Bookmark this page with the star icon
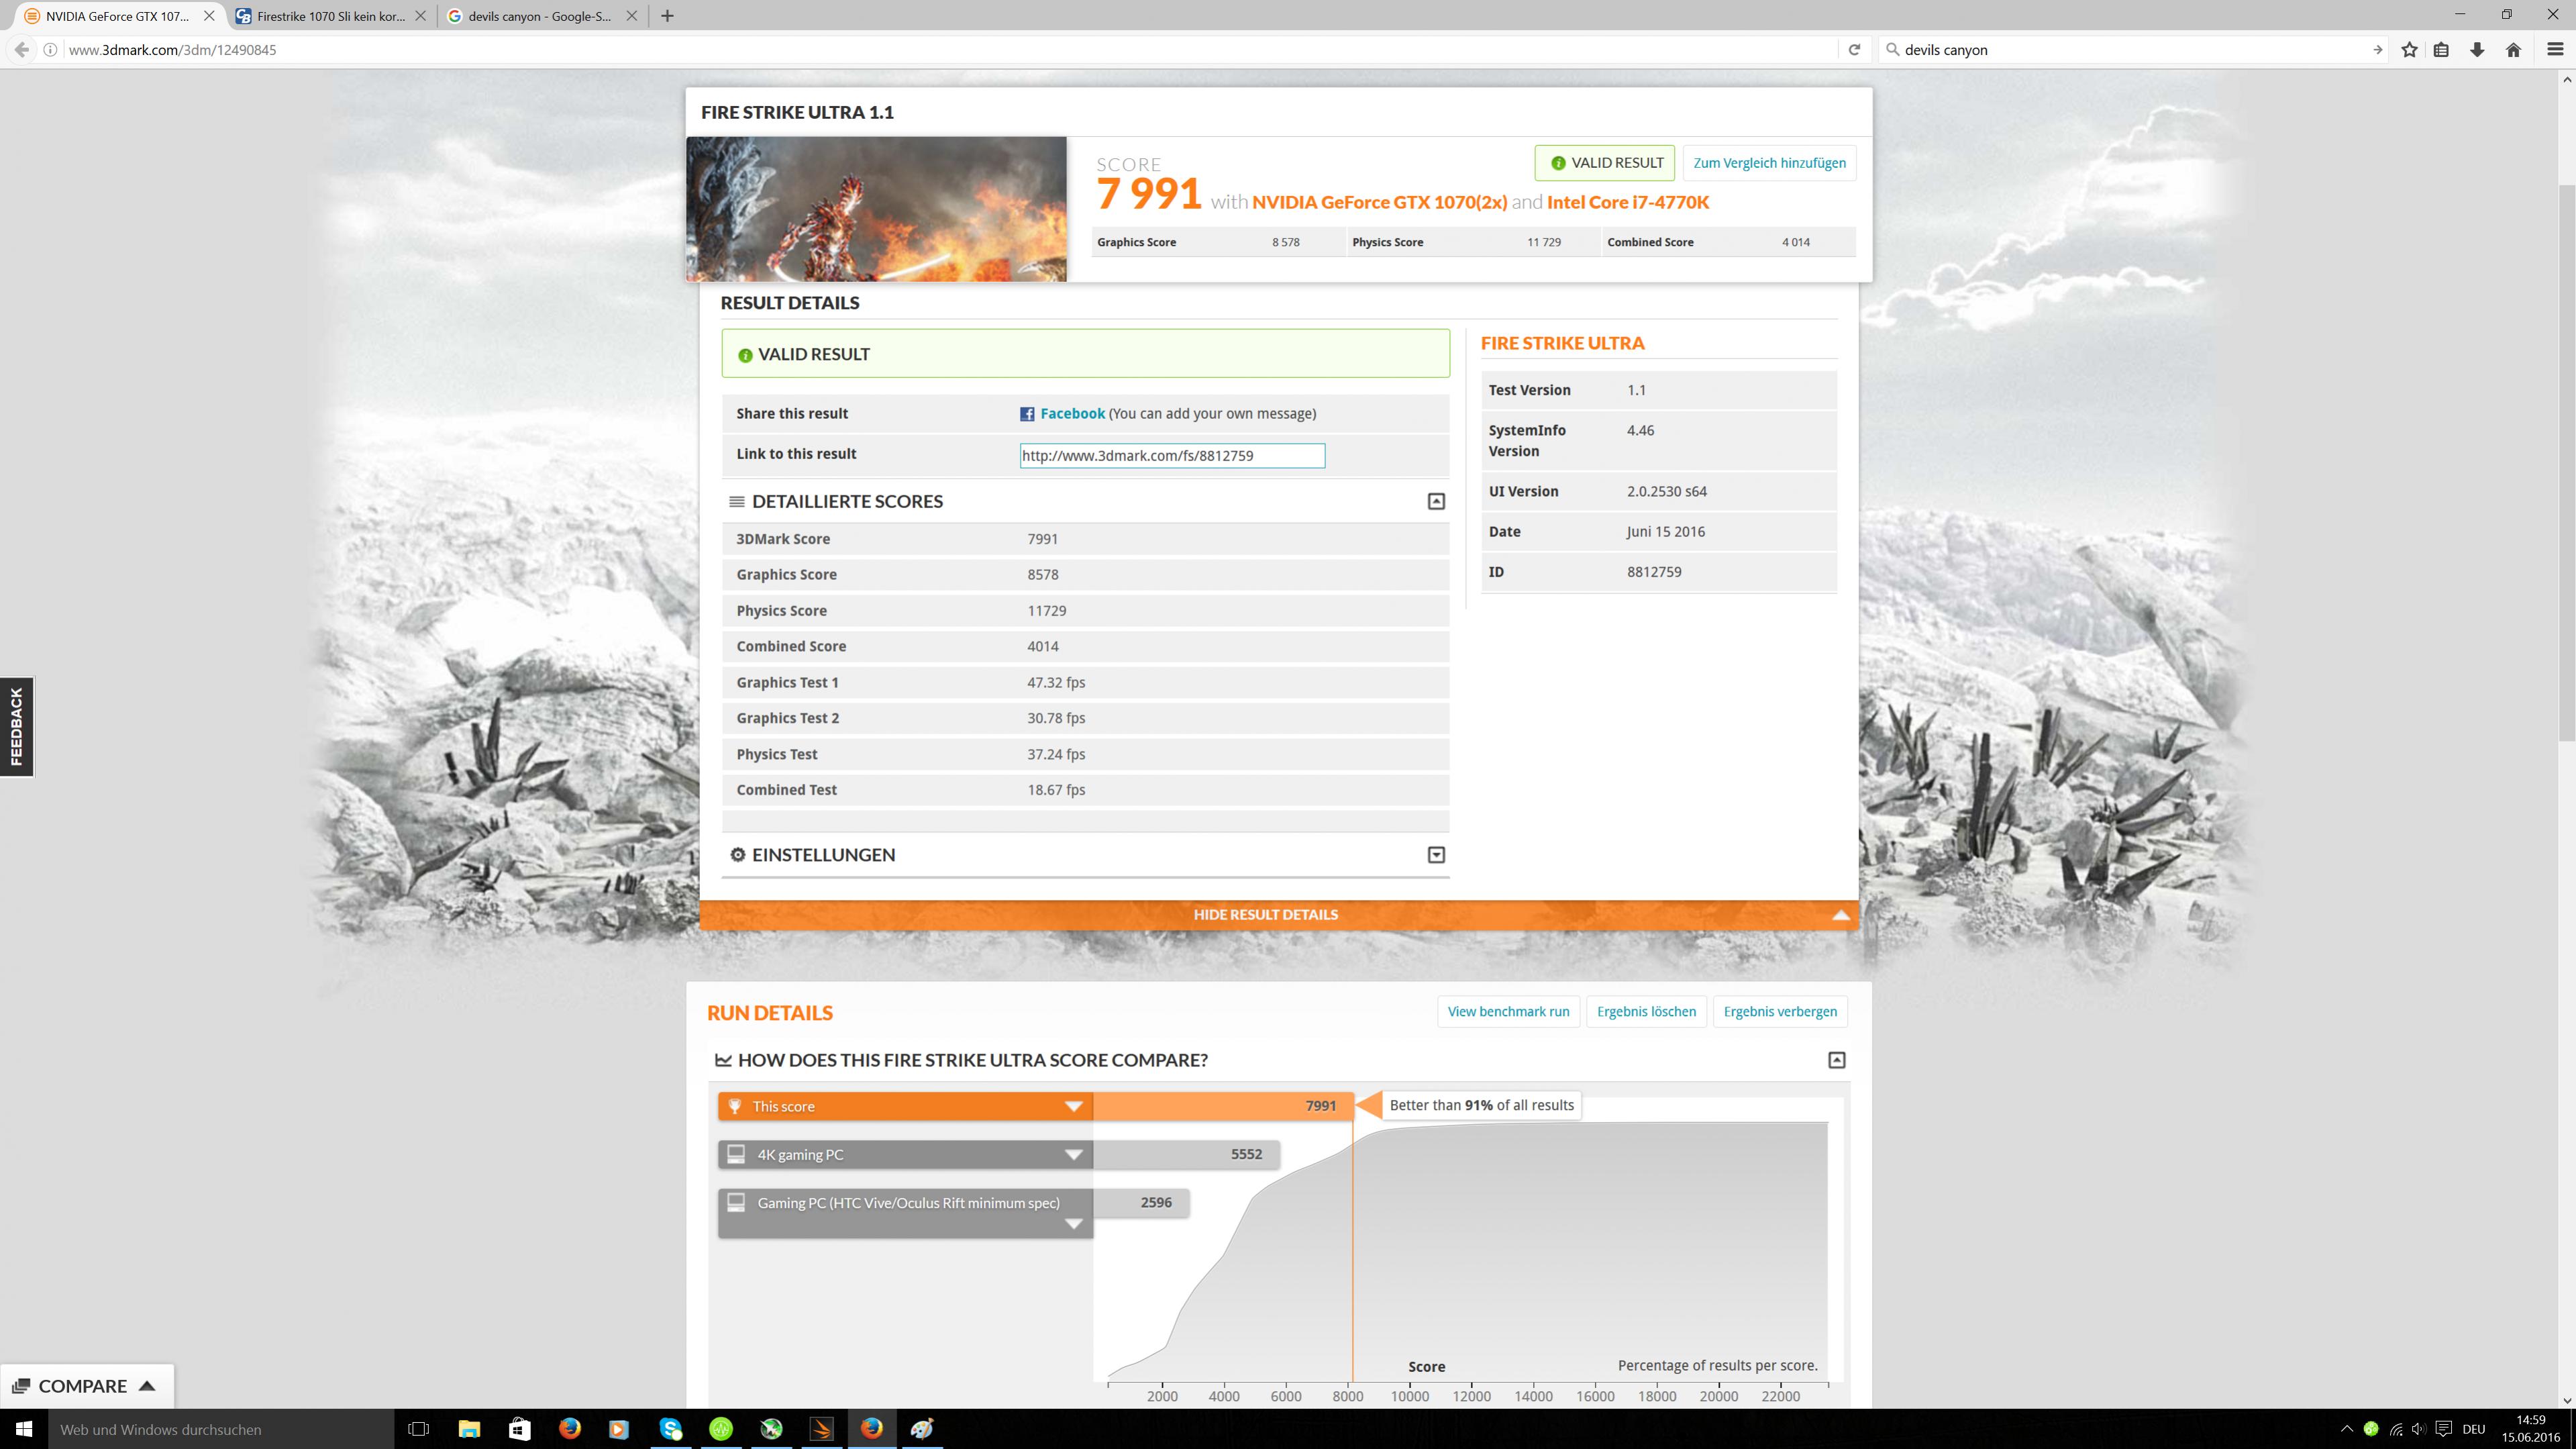The width and height of the screenshot is (2576, 1449). pyautogui.click(x=2410, y=49)
